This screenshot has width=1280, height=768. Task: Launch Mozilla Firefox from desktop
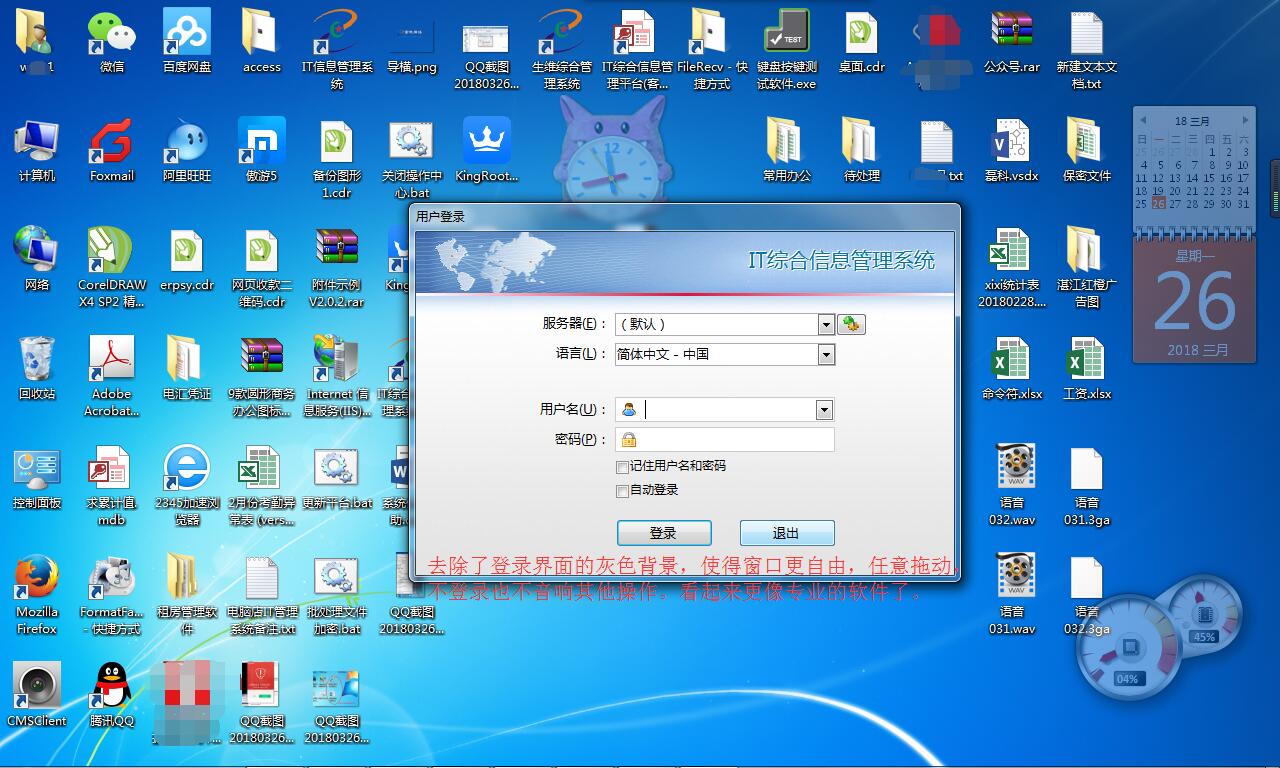pos(37,595)
